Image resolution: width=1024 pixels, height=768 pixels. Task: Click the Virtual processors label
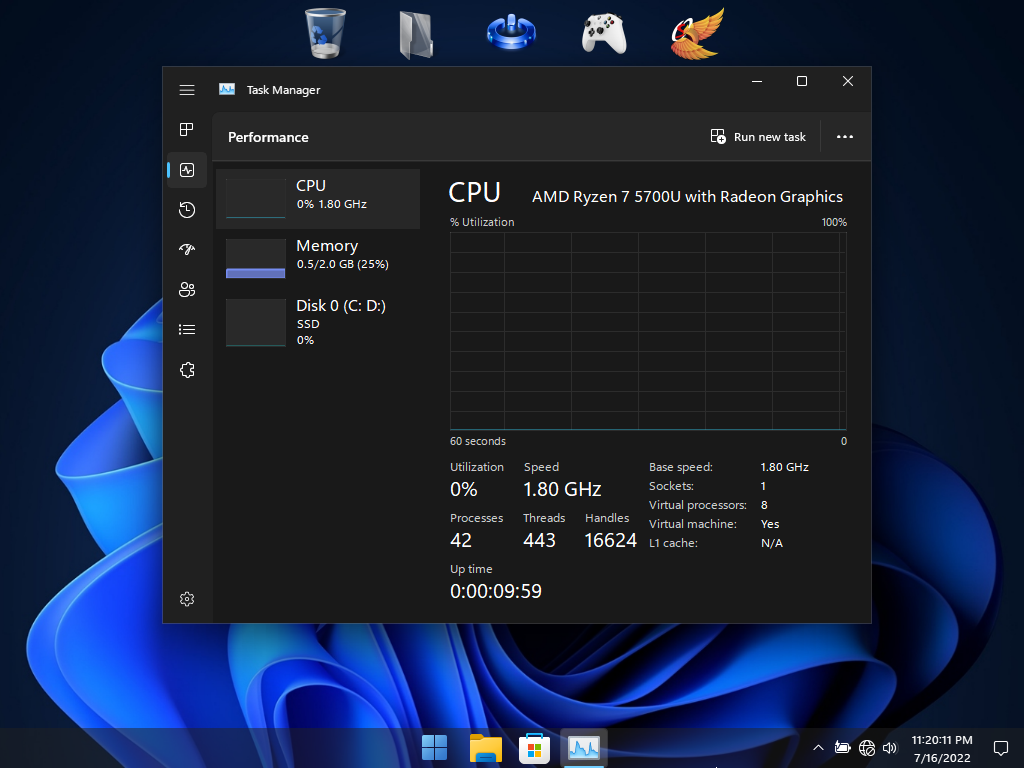[697, 505]
